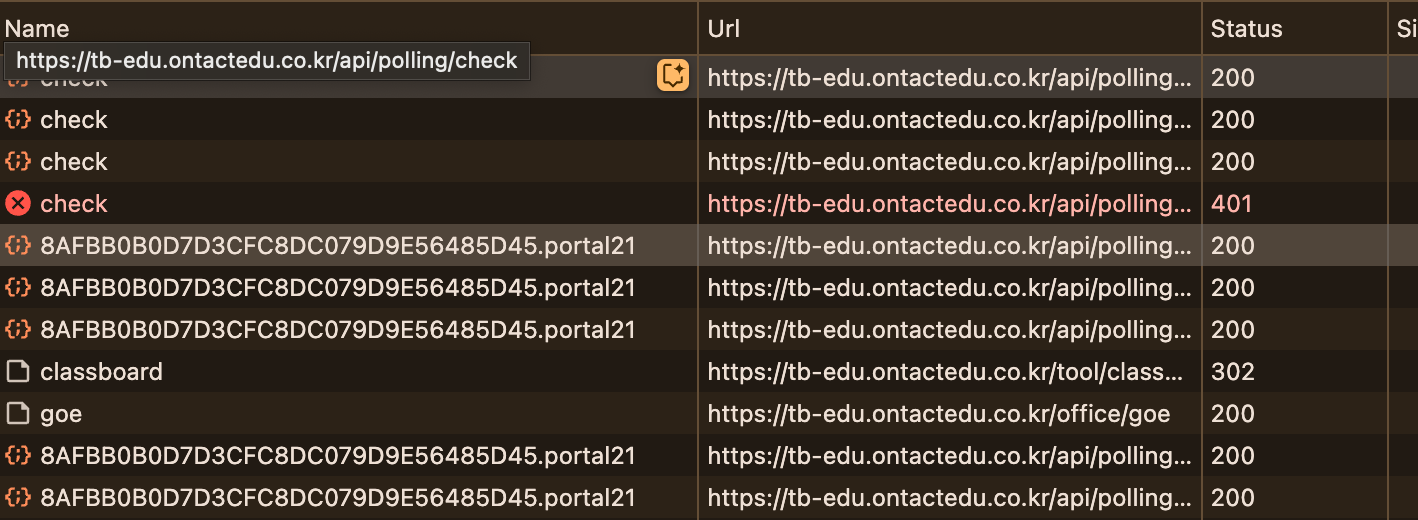Viewport: 1418px width, 520px height.
Task: Click the red 401 status code
Action: [1232, 204]
